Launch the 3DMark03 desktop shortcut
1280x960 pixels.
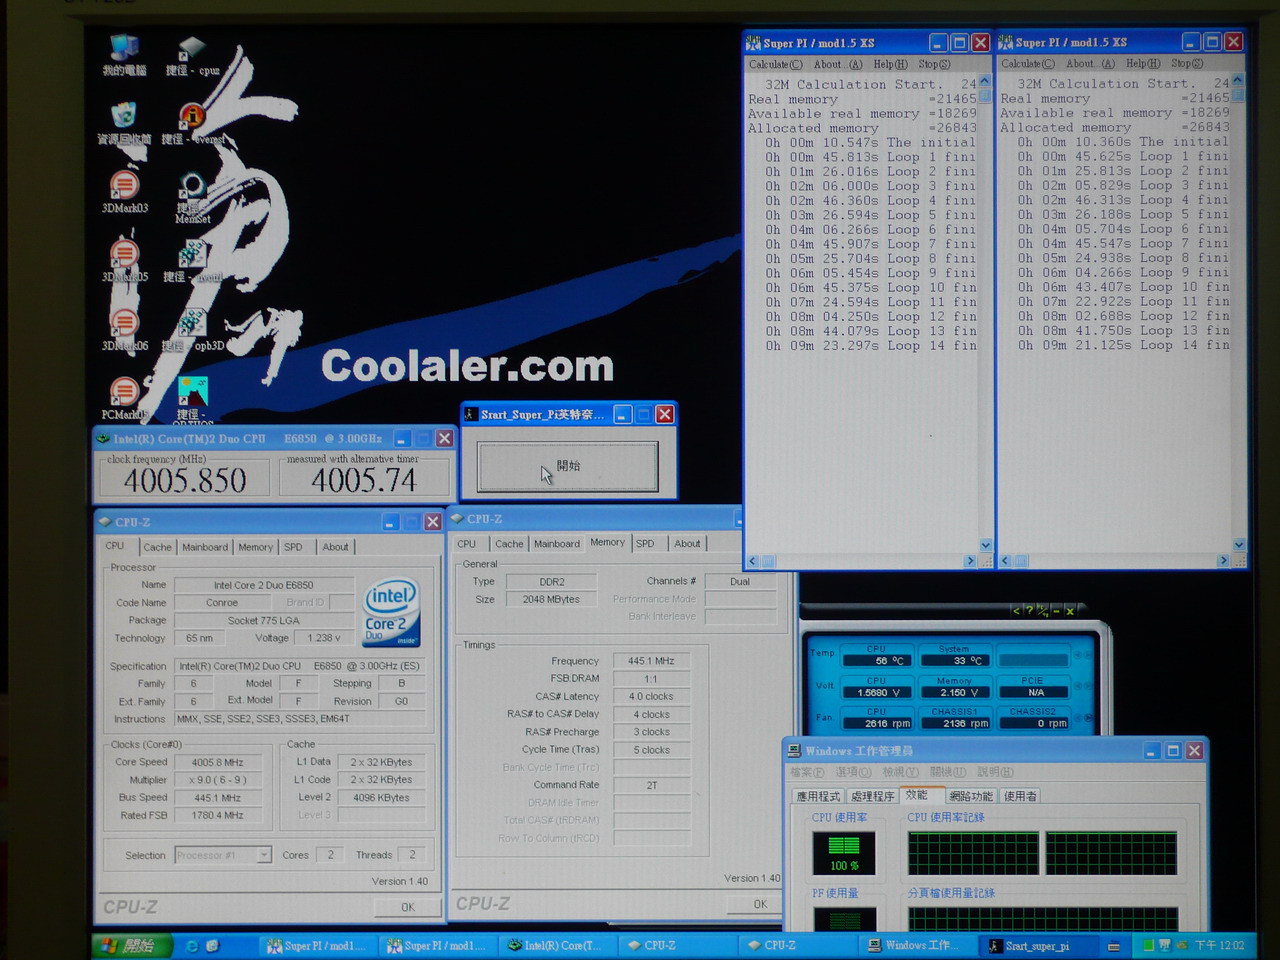pos(124,185)
